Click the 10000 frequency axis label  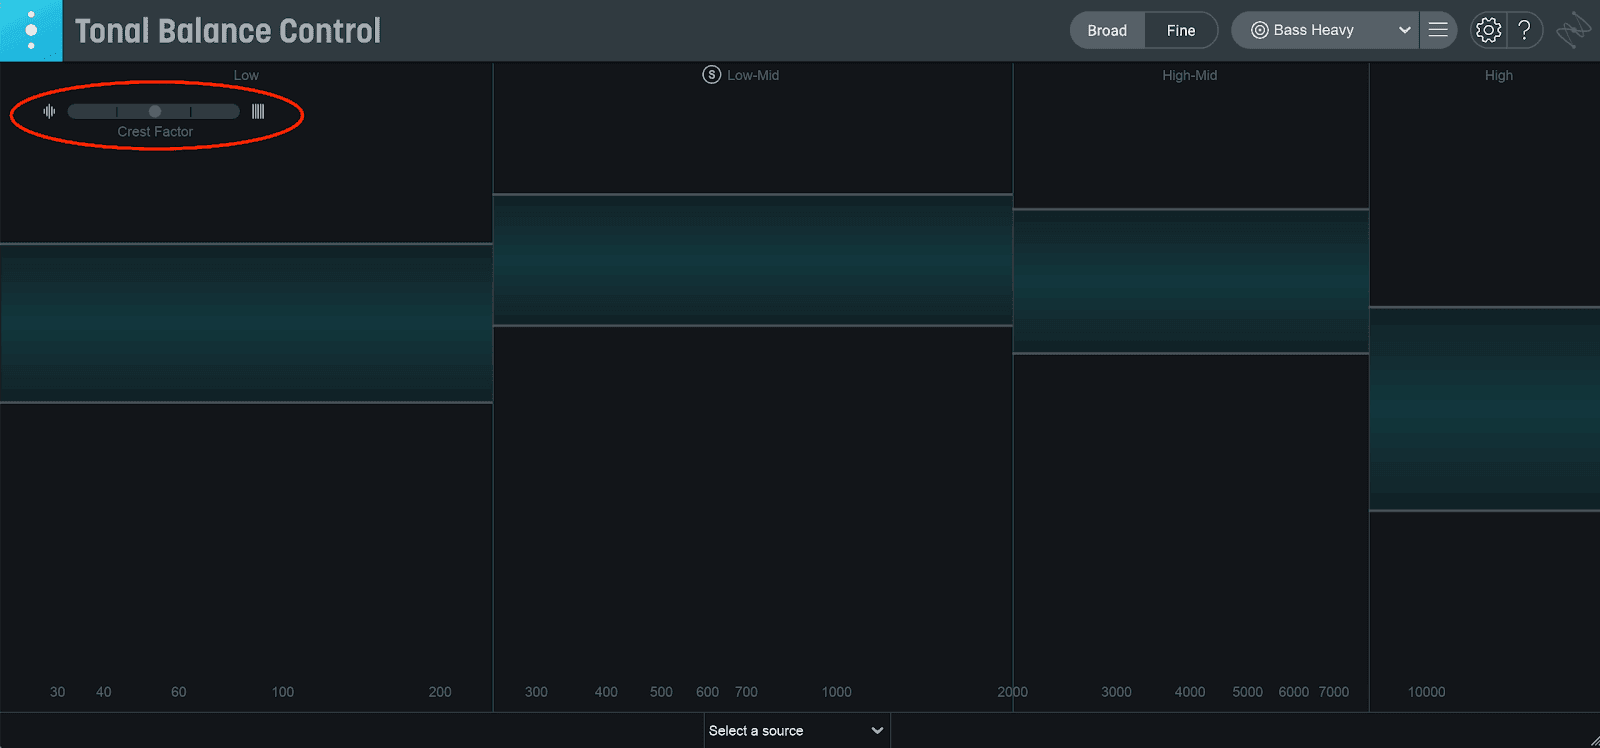point(1427,692)
